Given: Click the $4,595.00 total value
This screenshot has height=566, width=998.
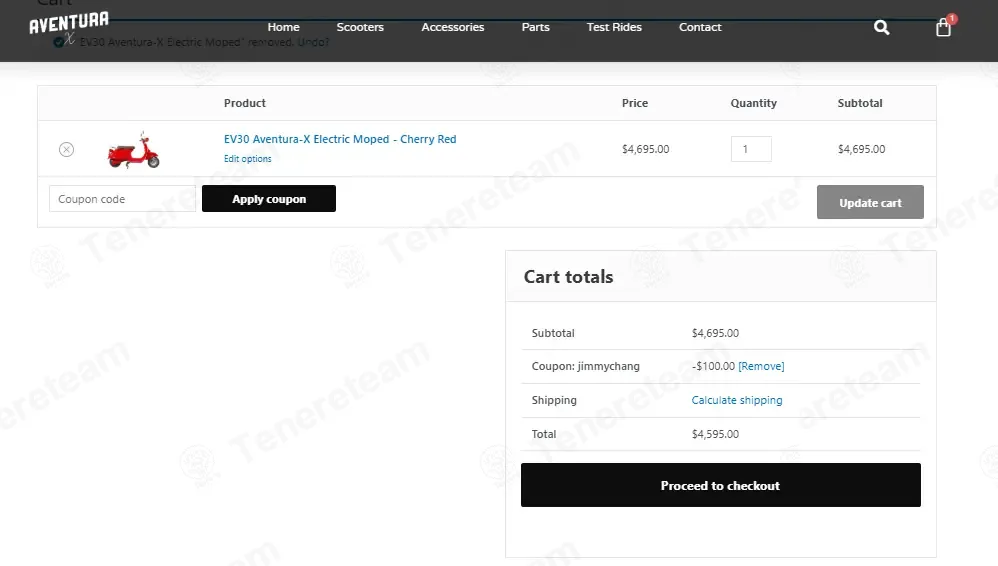Looking at the screenshot, I should pyautogui.click(x=715, y=434).
